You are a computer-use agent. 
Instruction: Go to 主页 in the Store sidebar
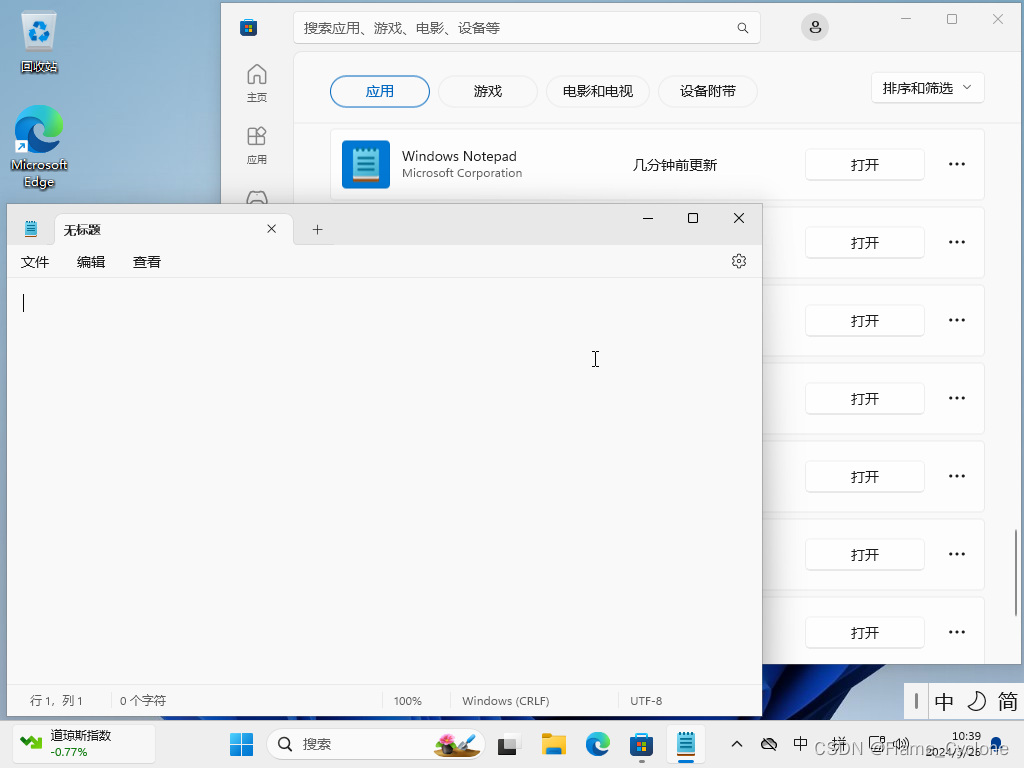(257, 83)
